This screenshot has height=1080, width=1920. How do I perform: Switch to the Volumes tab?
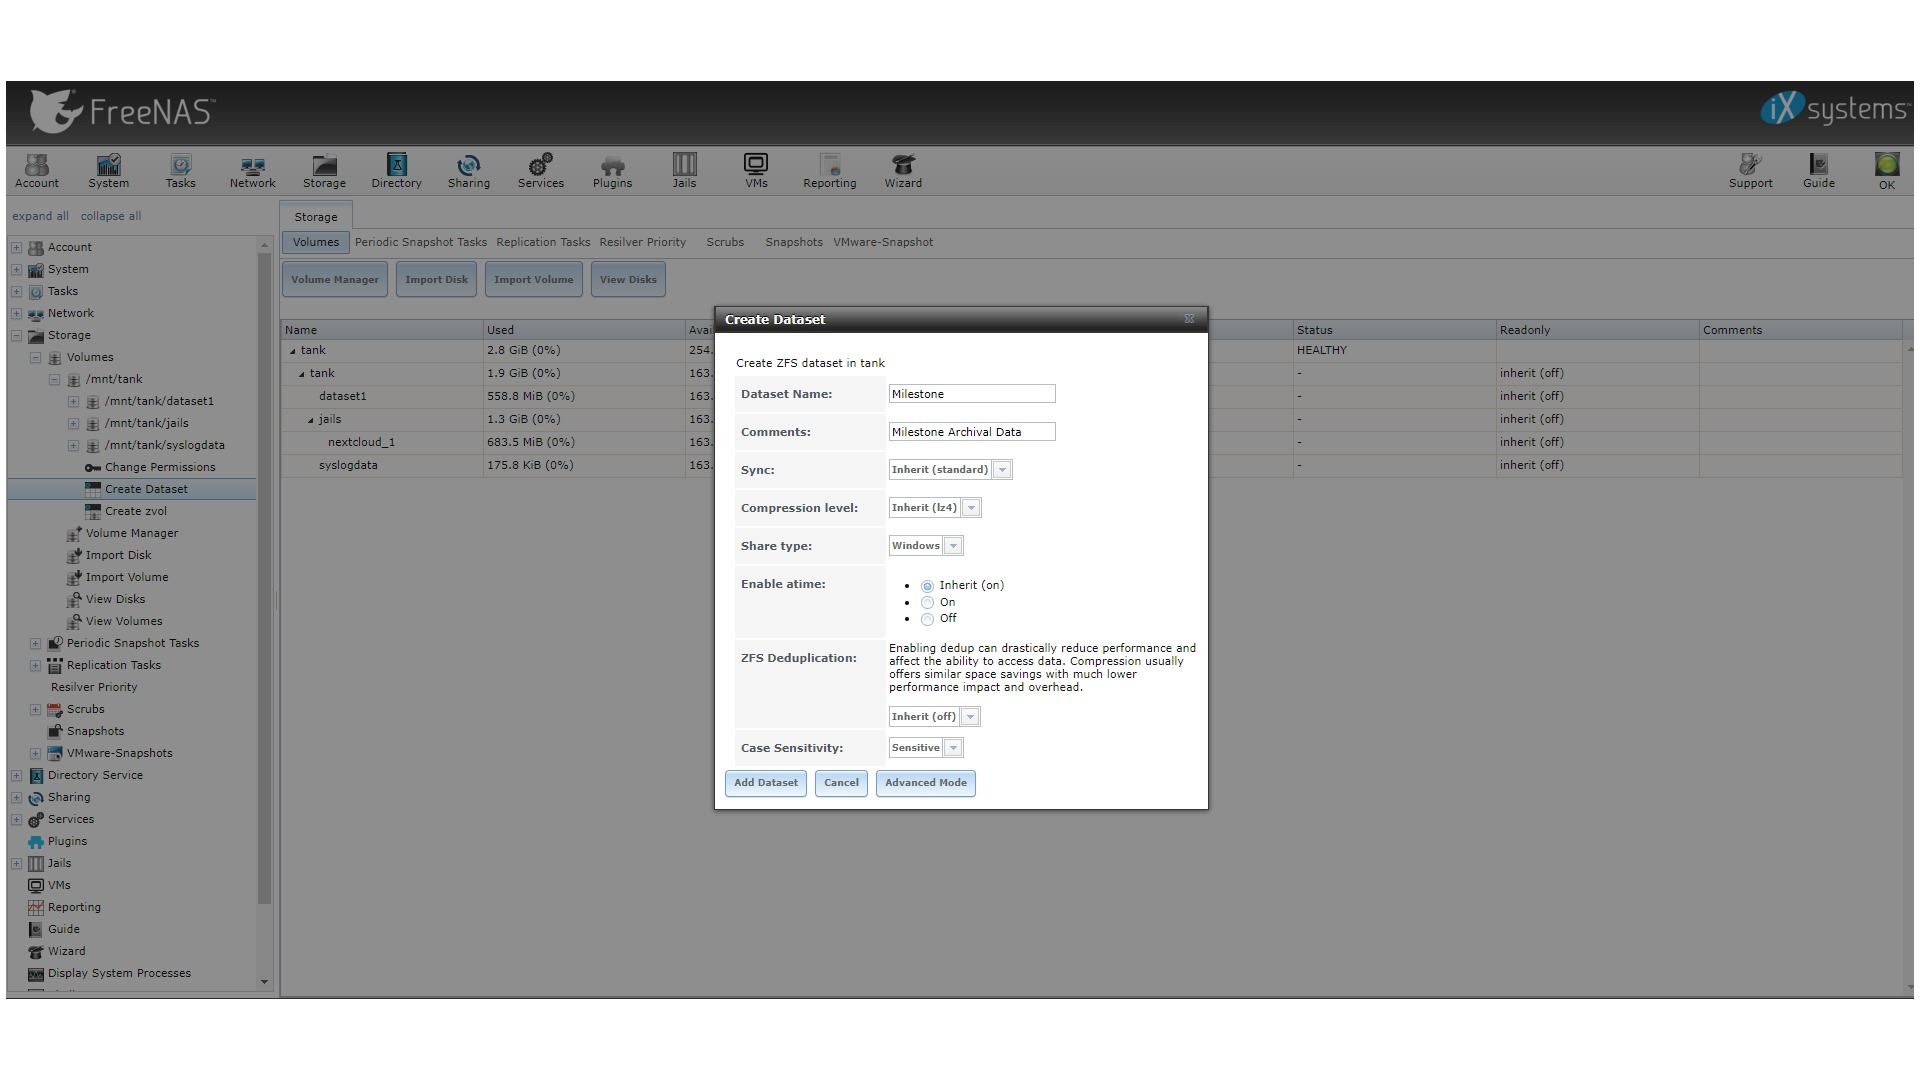click(315, 242)
